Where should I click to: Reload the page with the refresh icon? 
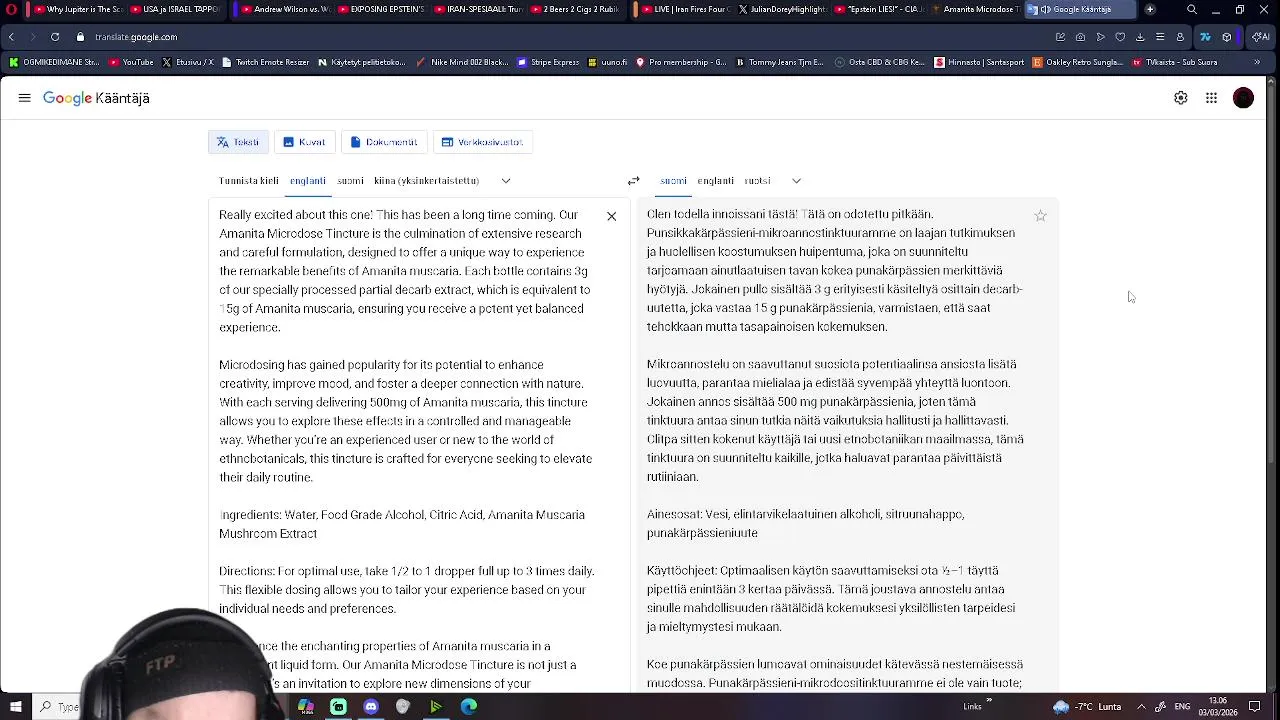pyautogui.click(x=54, y=37)
